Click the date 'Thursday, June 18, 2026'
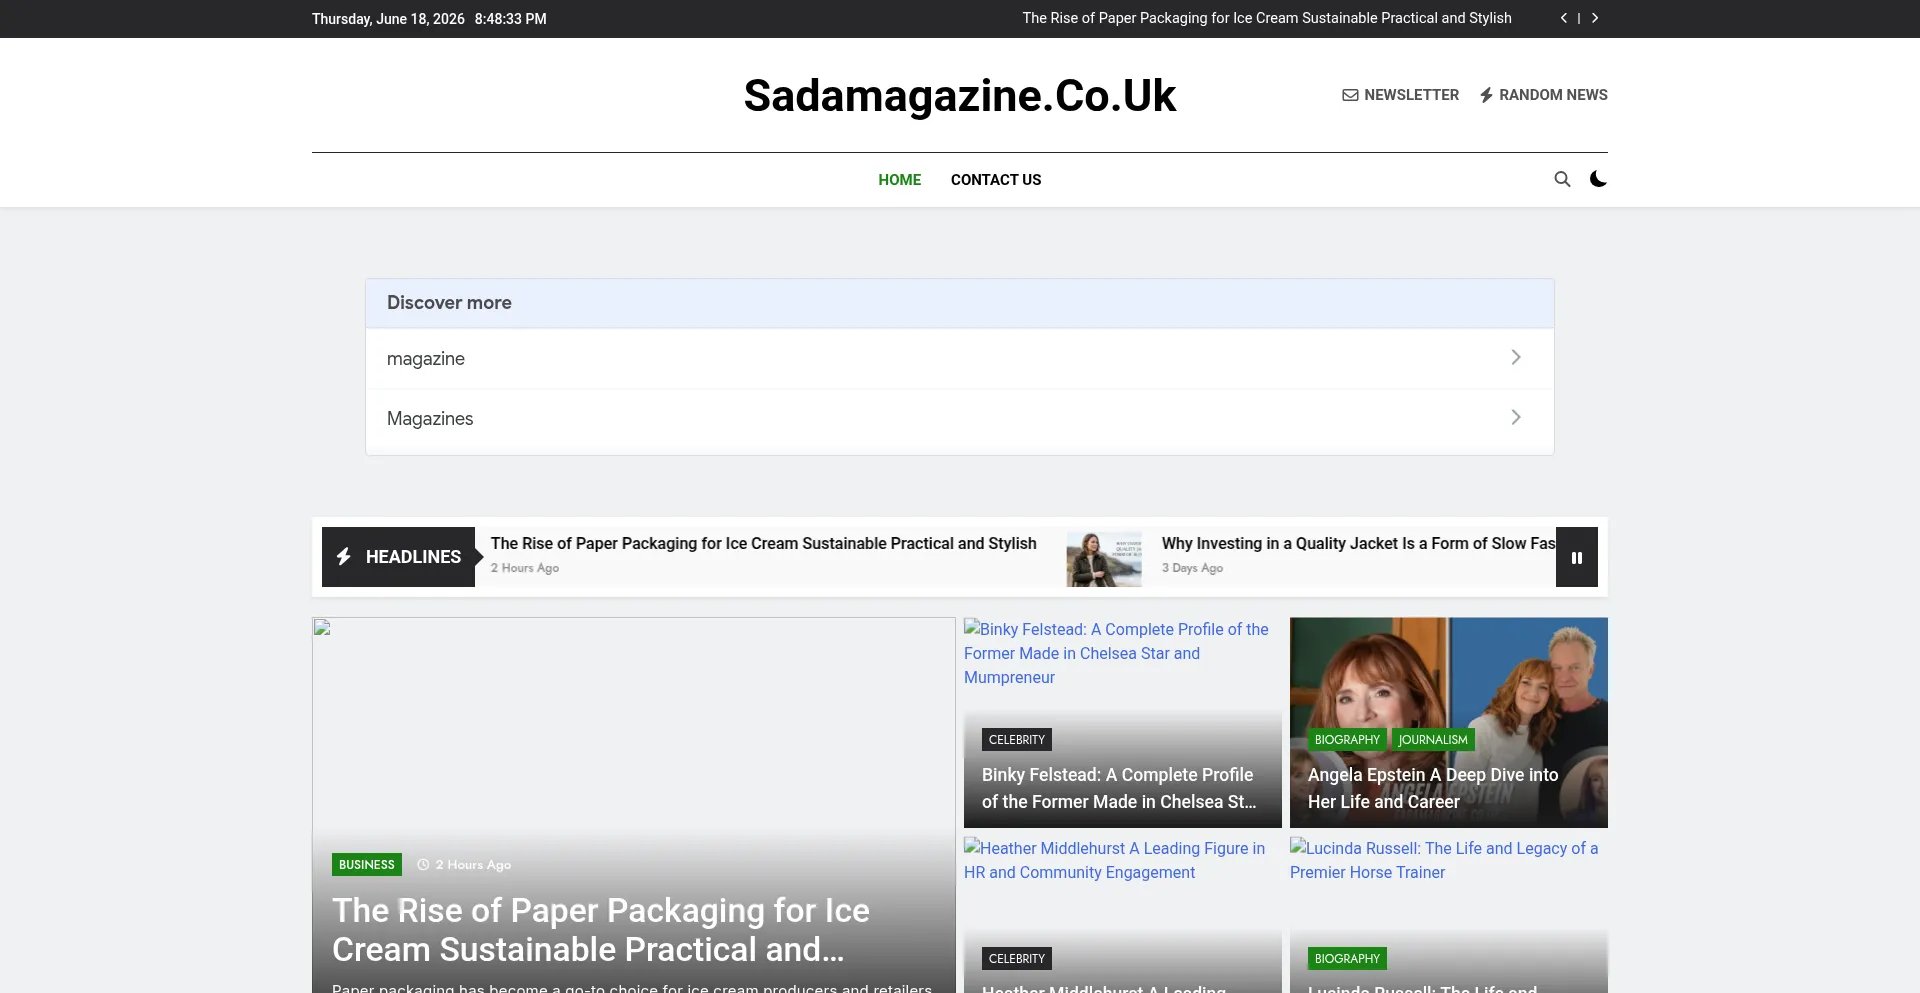 click(388, 19)
